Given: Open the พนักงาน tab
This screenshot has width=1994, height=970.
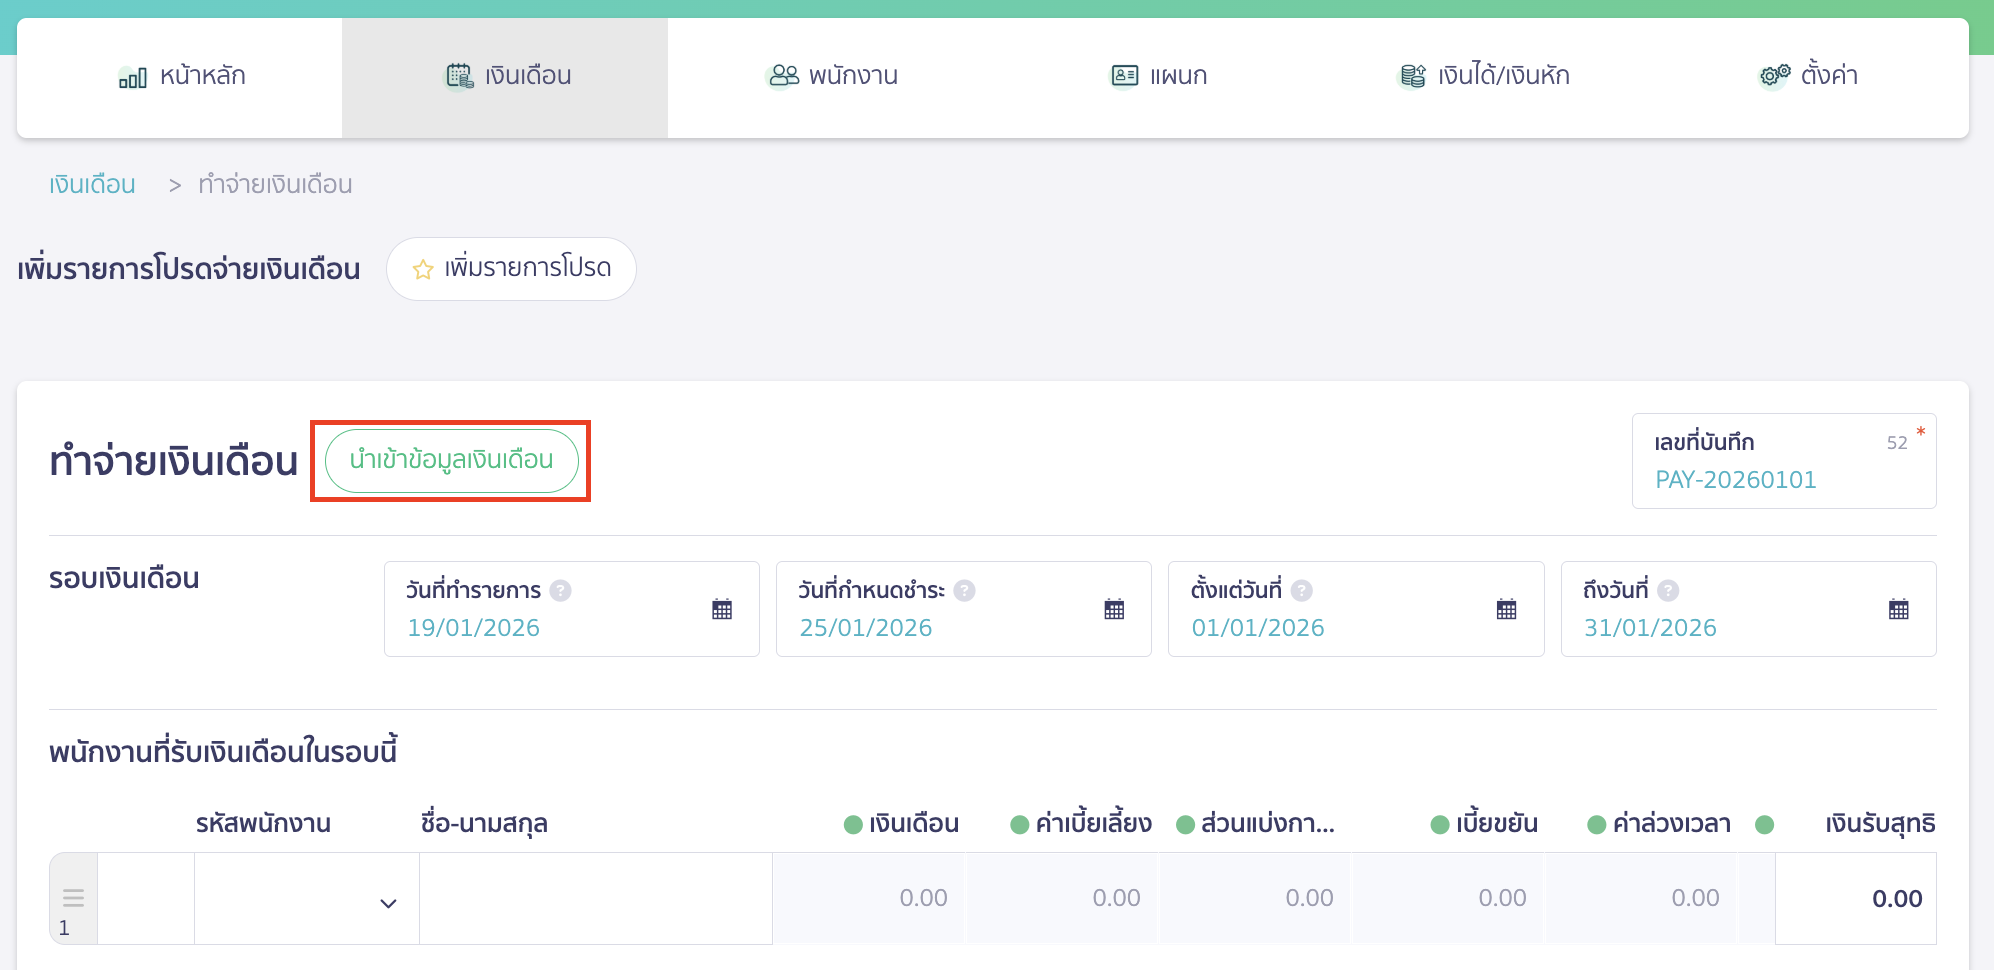Looking at the screenshot, I should coord(832,76).
